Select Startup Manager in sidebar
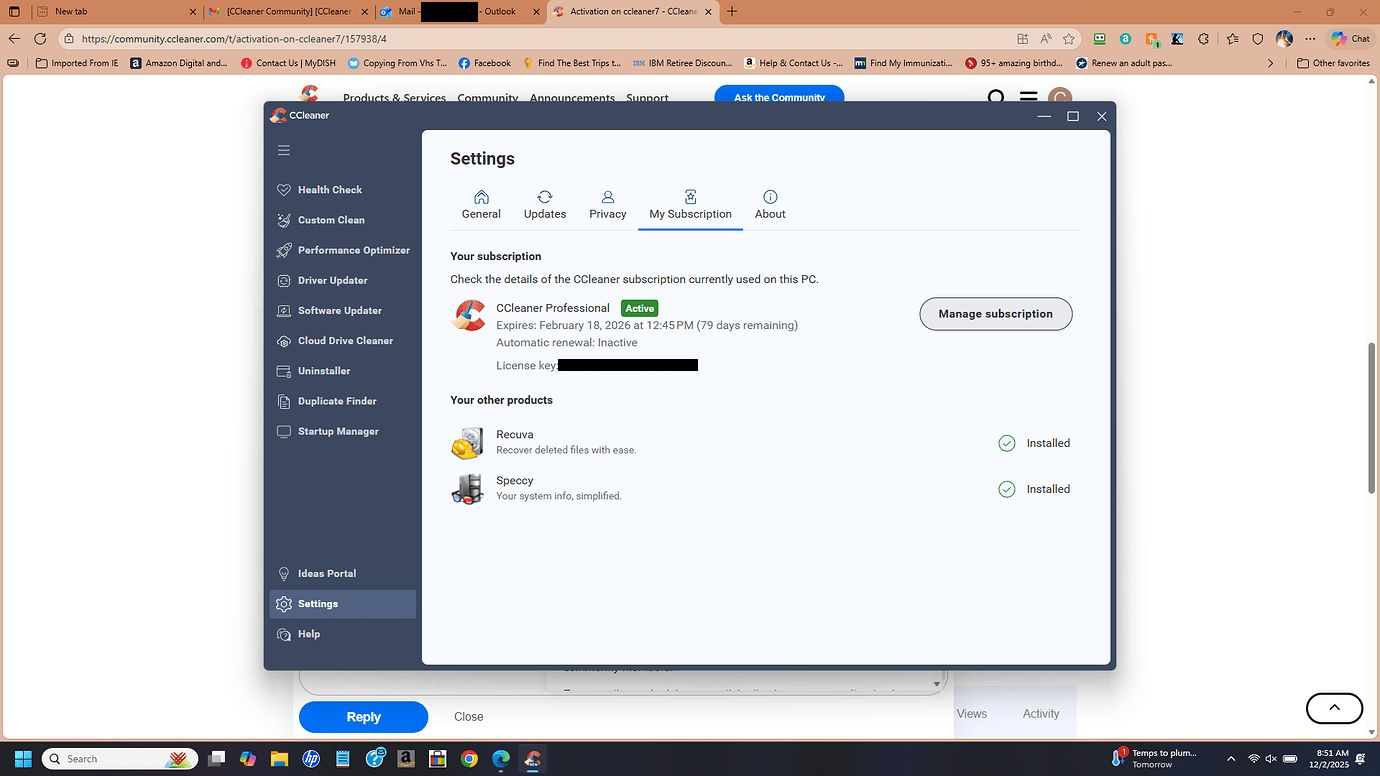This screenshot has width=1380, height=776. pos(338,431)
